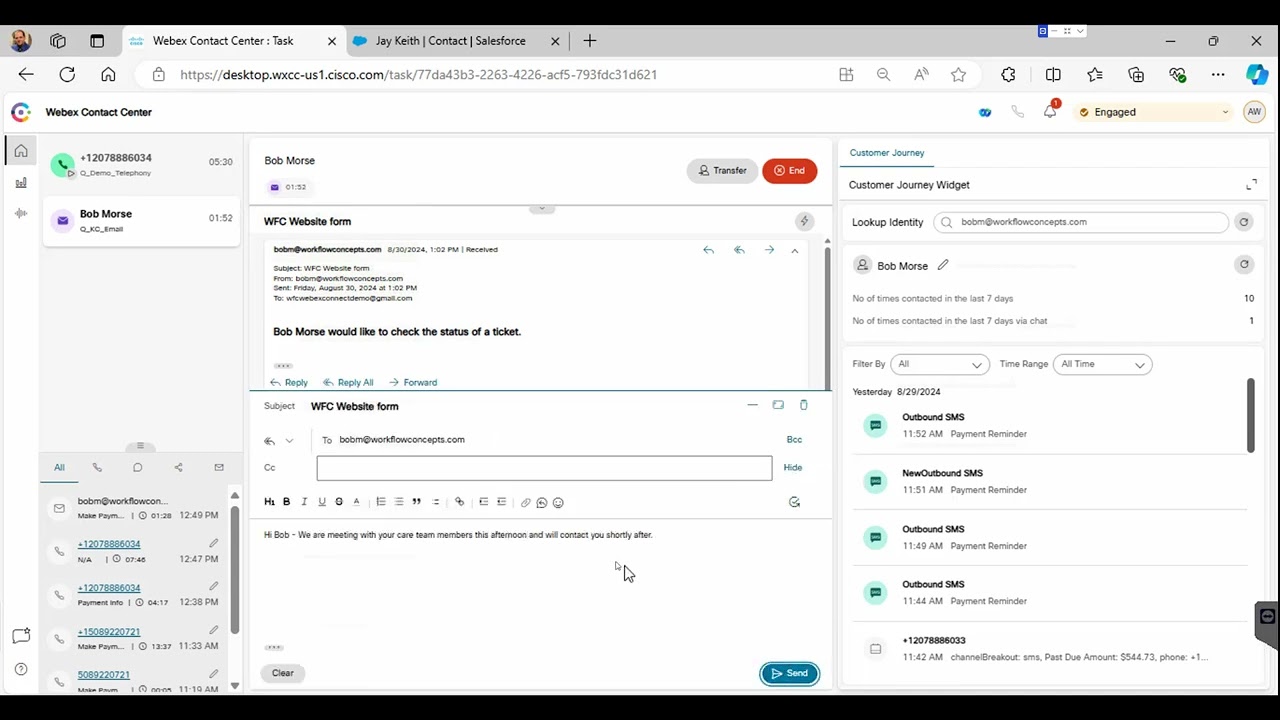
Task: Refresh the Lookup Identity search
Action: click(x=1244, y=222)
